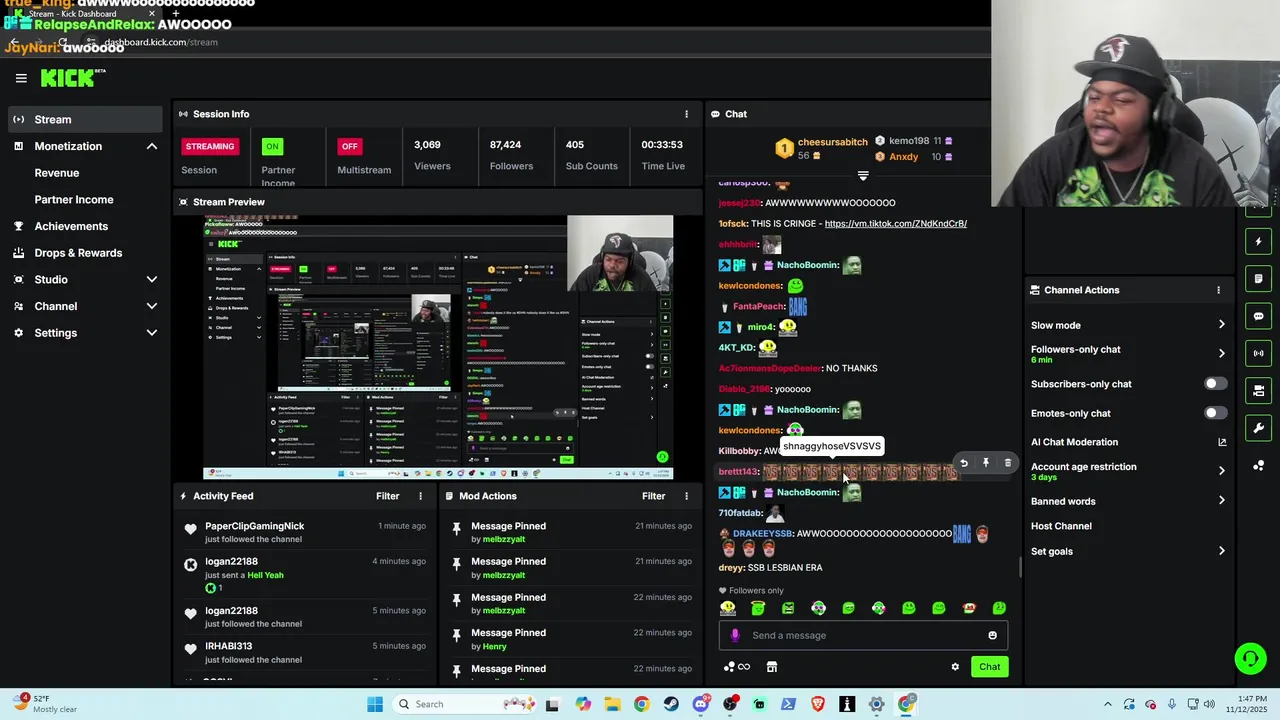This screenshot has width=1280, height=720.
Task: Open Activity Feed Filter
Action: pos(387,496)
